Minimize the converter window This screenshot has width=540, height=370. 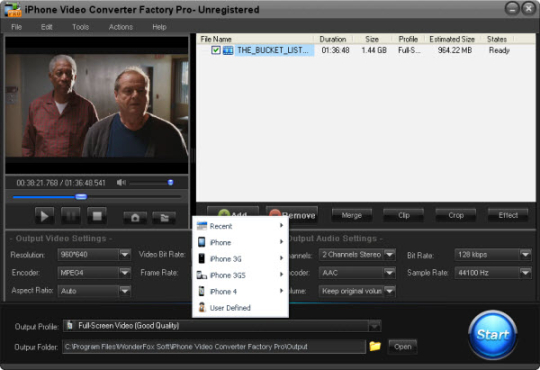pyautogui.click(x=512, y=9)
